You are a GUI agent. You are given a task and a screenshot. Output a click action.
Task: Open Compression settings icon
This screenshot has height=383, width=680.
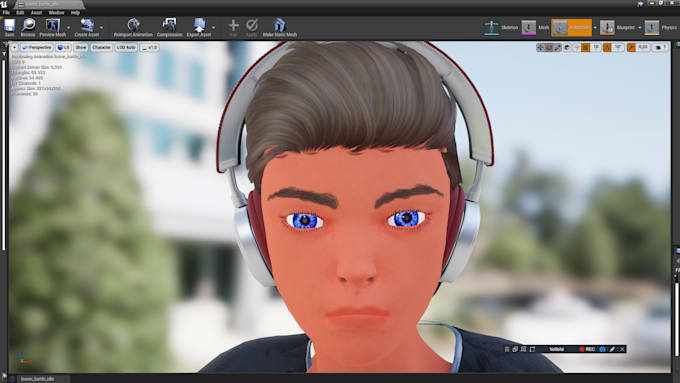point(169,25)
